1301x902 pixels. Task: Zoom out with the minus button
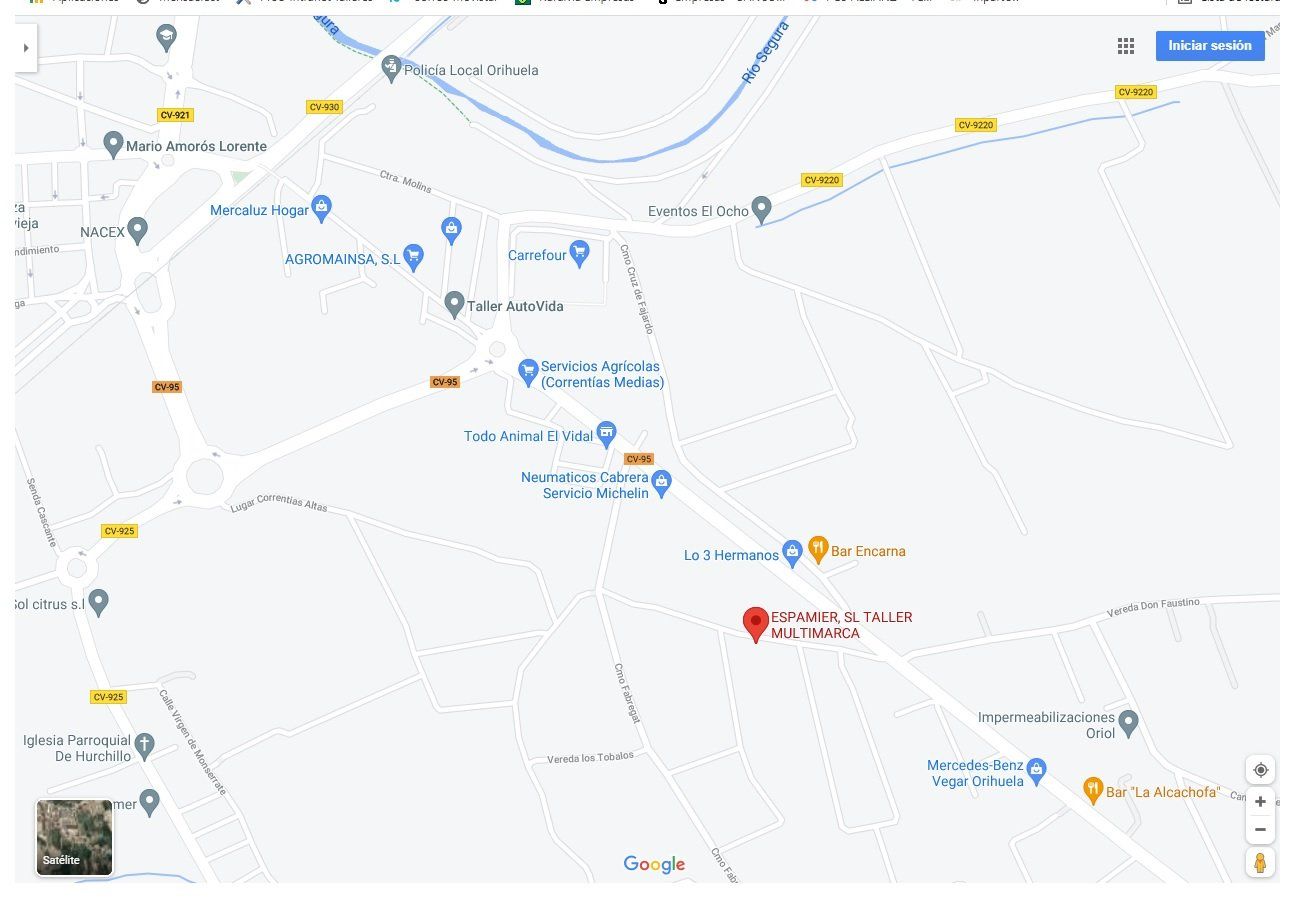[1260, 830]
